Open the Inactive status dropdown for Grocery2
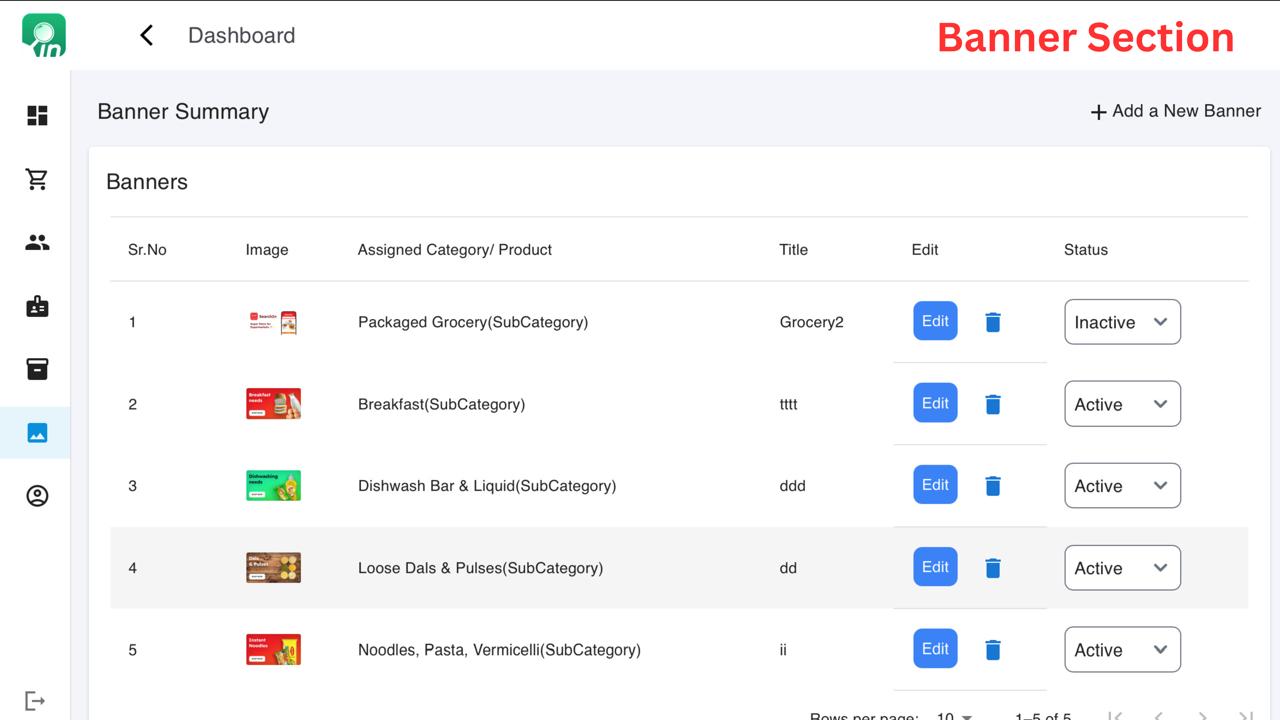This screenshot has height=720, width=1280. pos(1121,322)
